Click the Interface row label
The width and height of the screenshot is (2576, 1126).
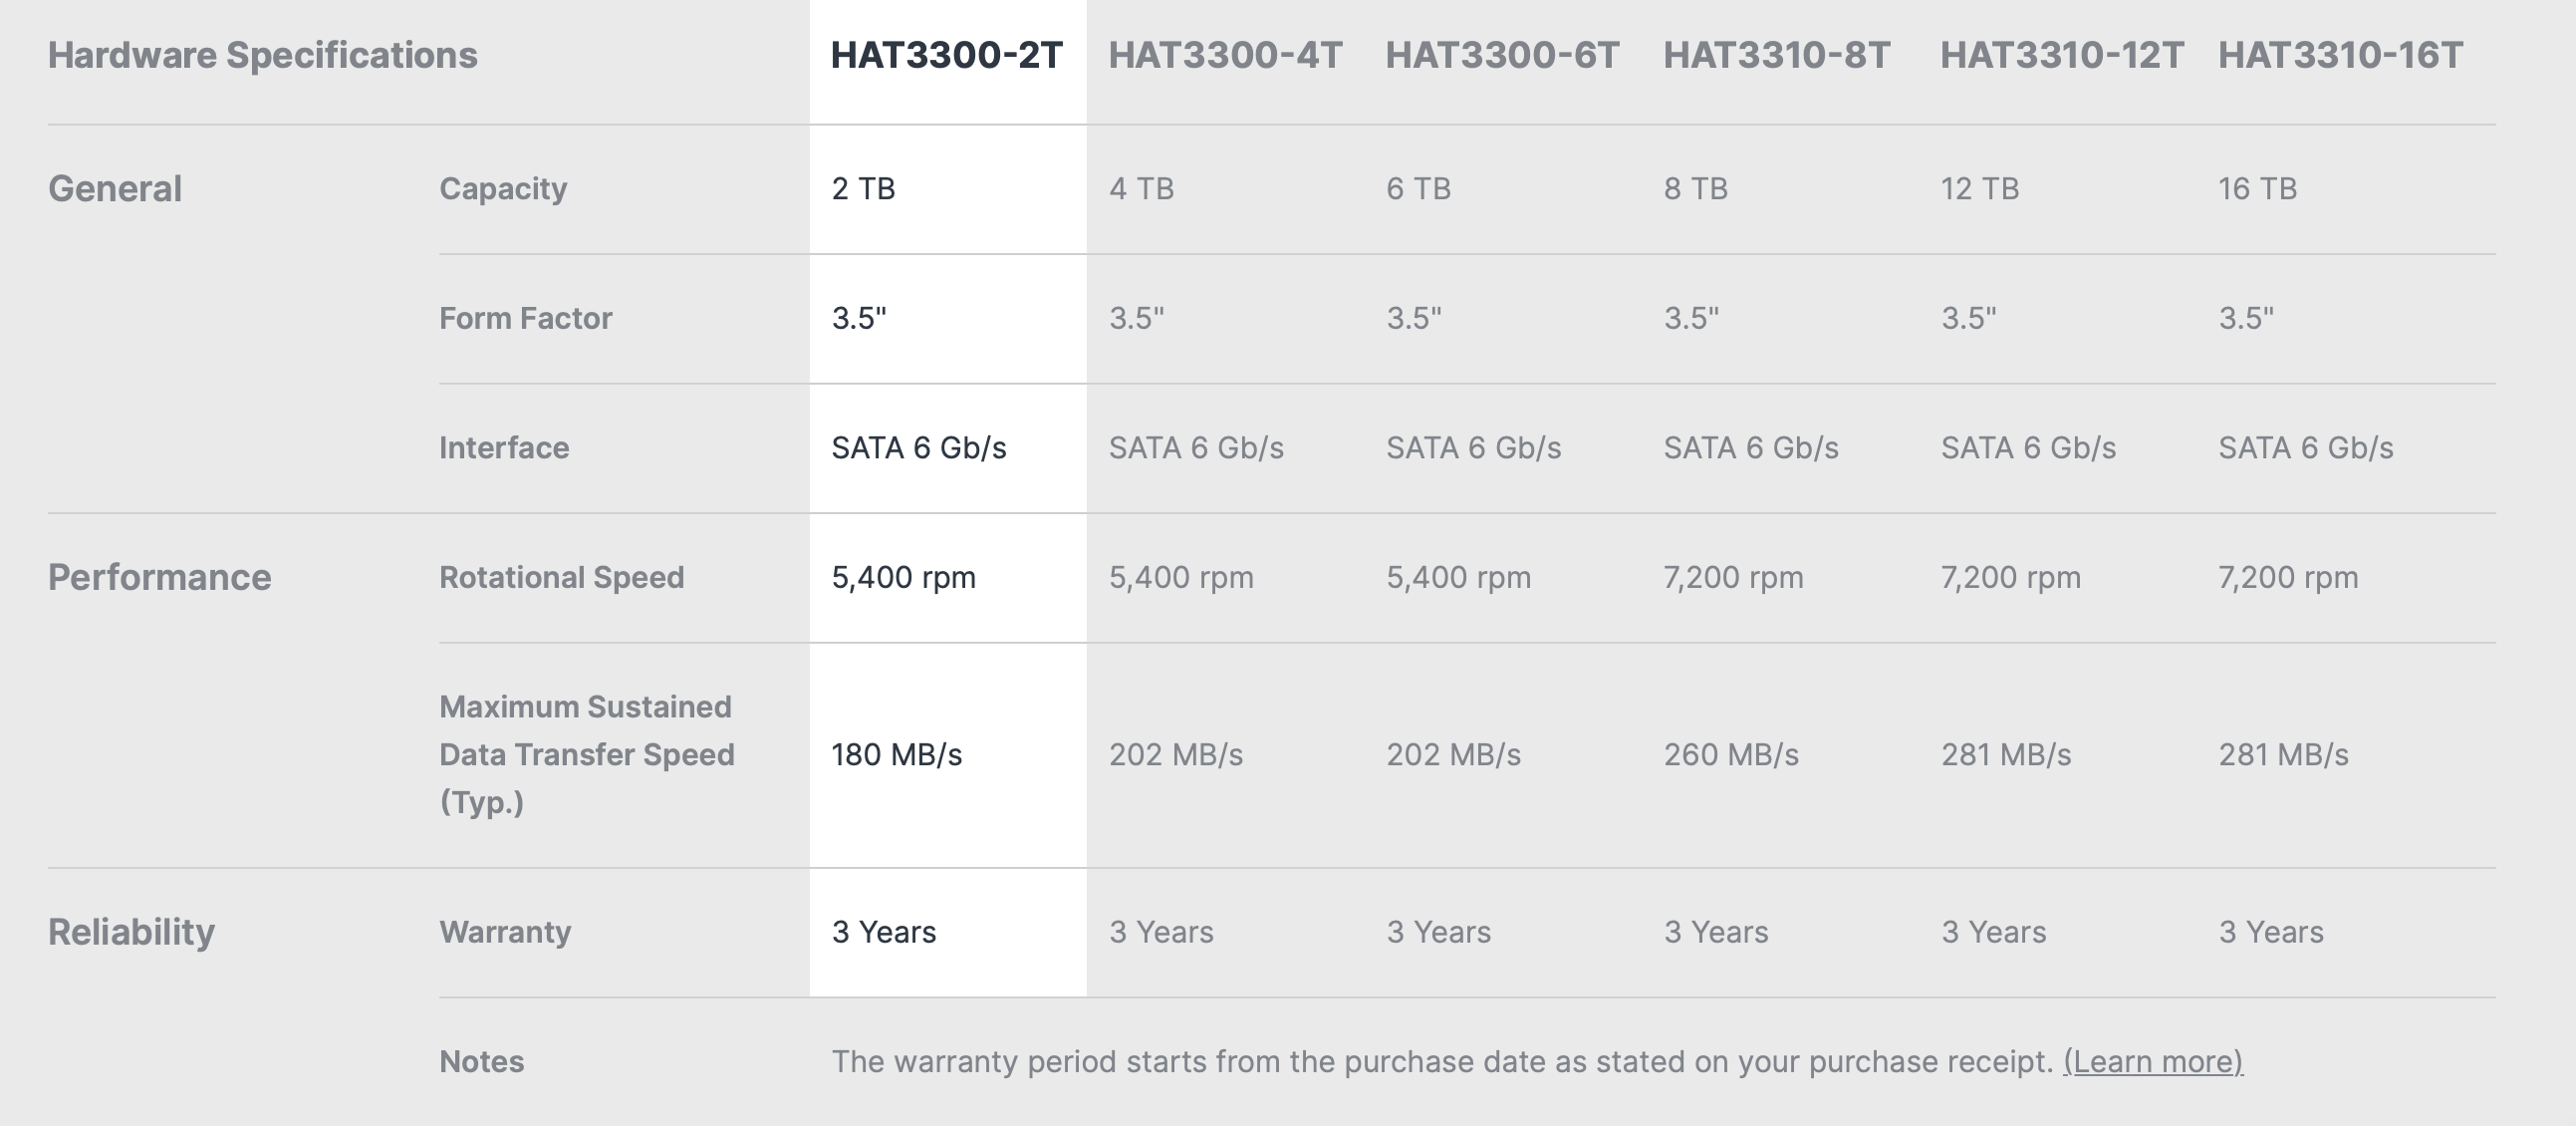pos(504,447)
